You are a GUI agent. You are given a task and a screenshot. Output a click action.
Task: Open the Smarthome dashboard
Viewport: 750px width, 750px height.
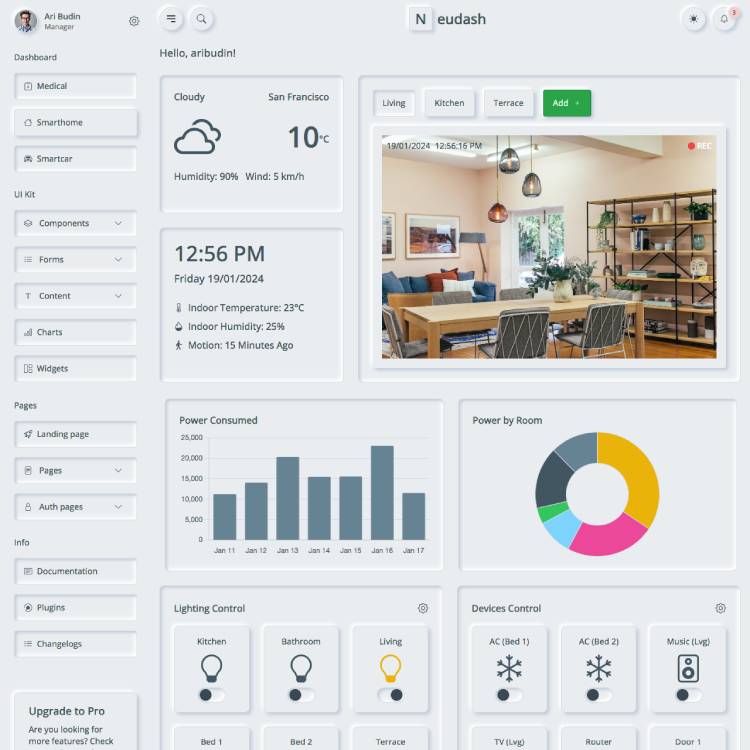tap(76, 122)
